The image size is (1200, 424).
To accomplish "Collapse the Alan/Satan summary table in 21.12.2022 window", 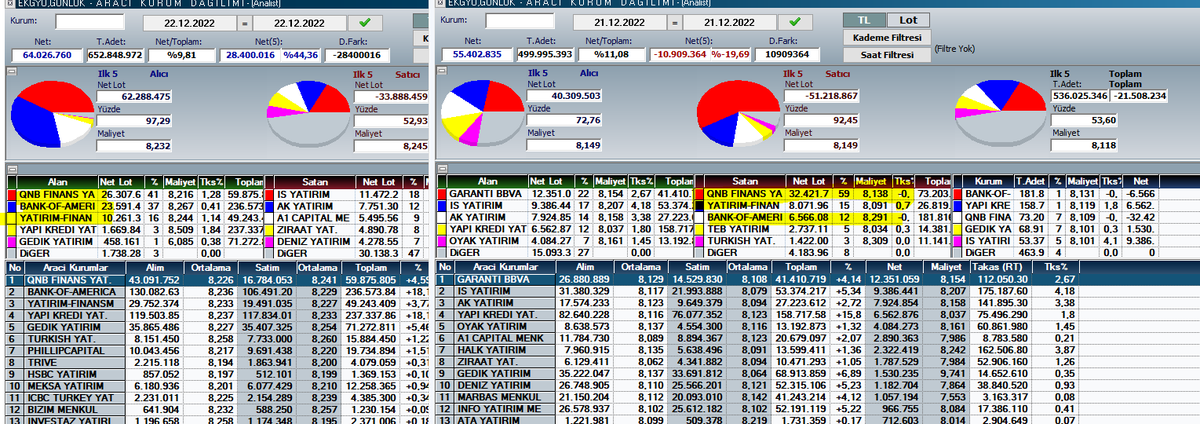I will tap(443, 170).
